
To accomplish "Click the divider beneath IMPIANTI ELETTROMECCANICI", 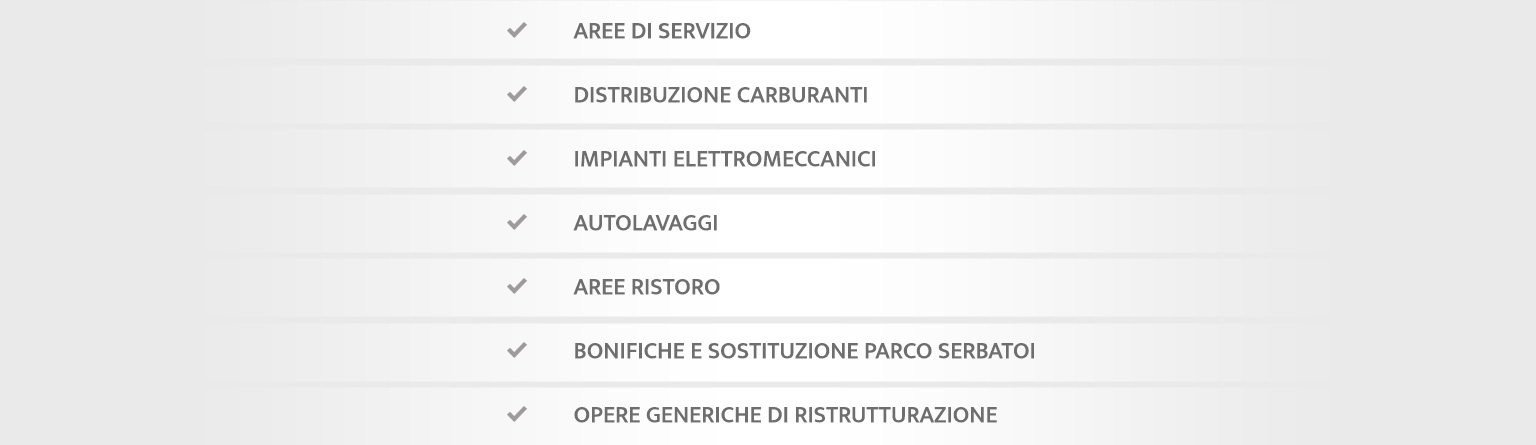I will coord(768,191).
